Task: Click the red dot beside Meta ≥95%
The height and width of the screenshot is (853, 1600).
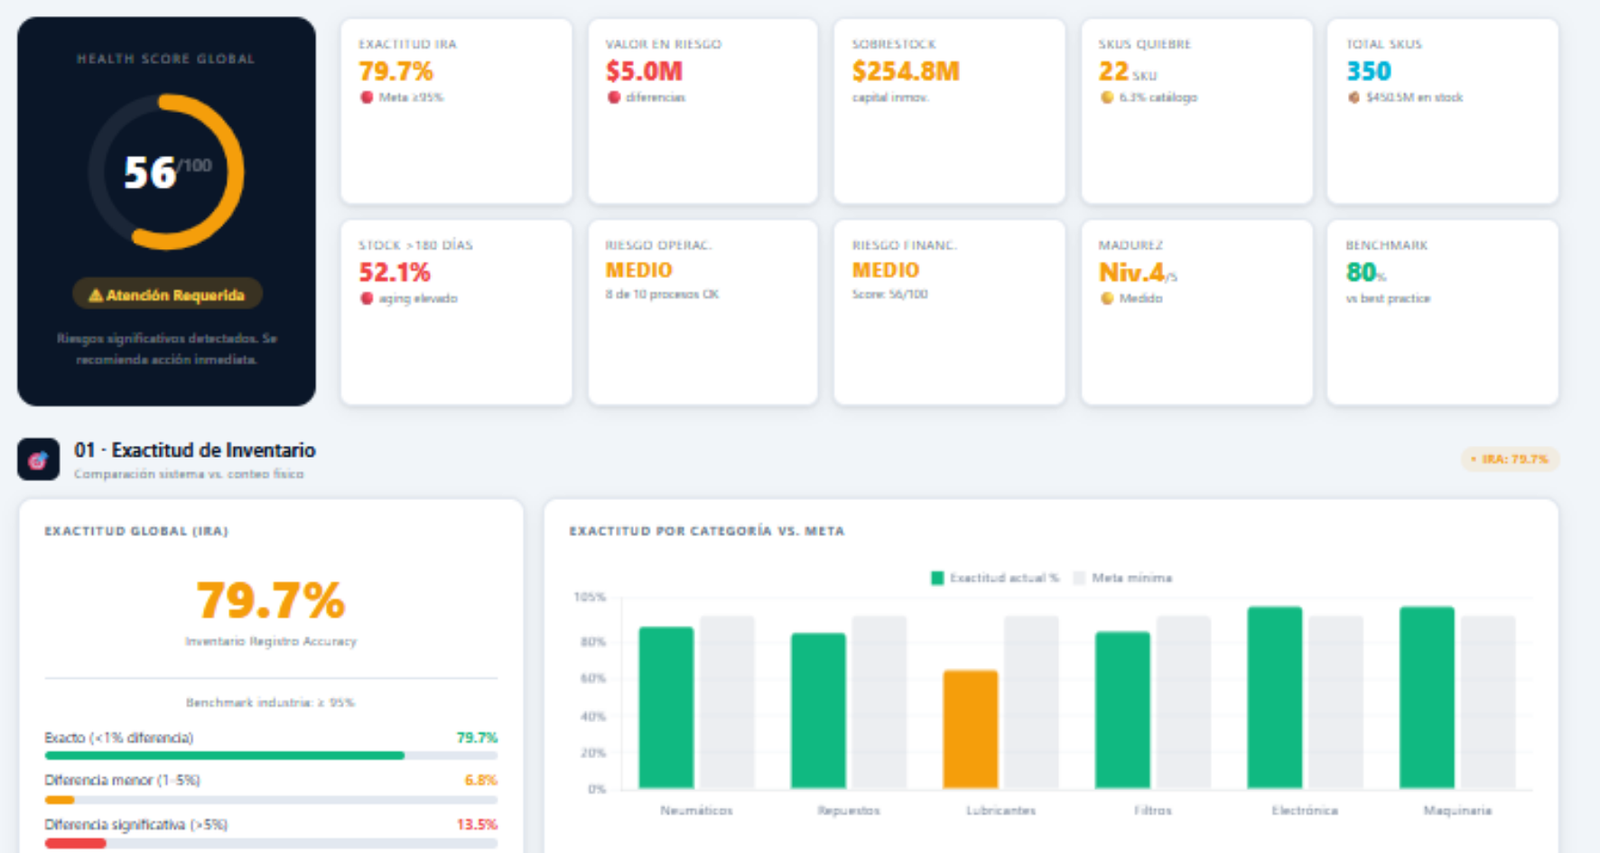Action: coord(367,97)
